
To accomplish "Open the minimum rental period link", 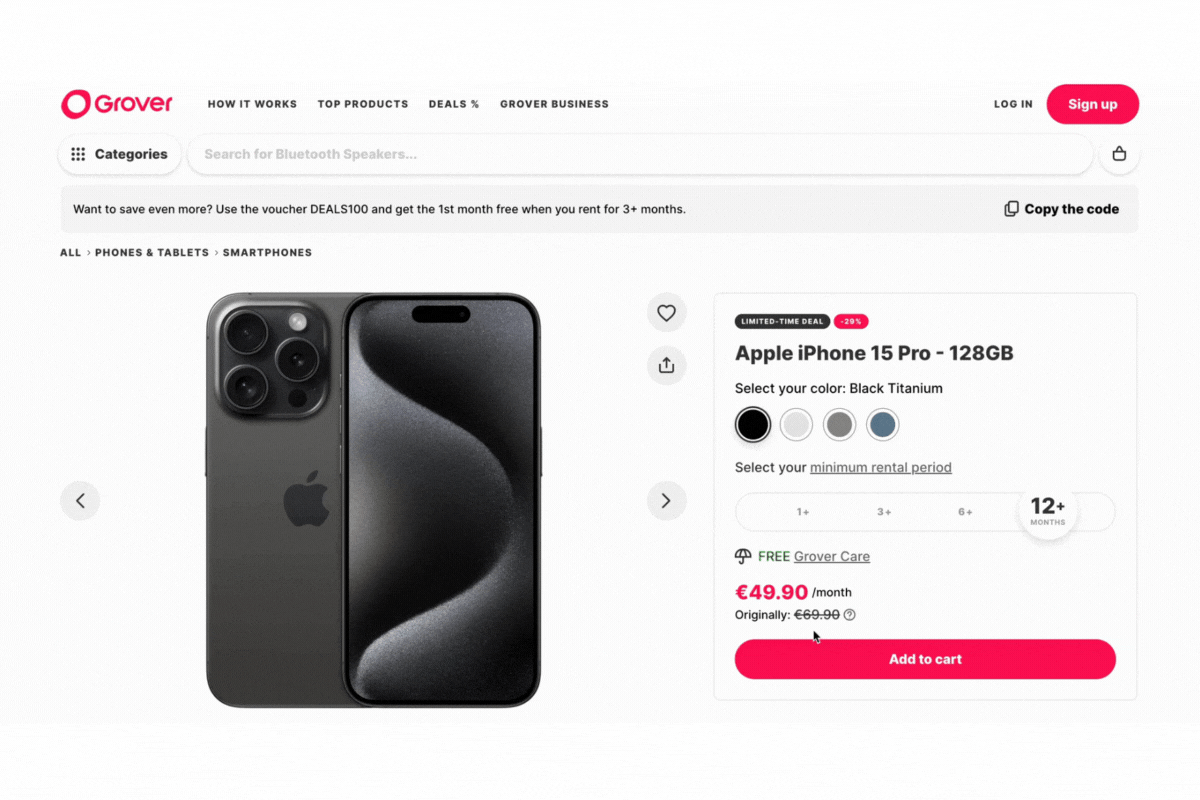I will (881, 467).
